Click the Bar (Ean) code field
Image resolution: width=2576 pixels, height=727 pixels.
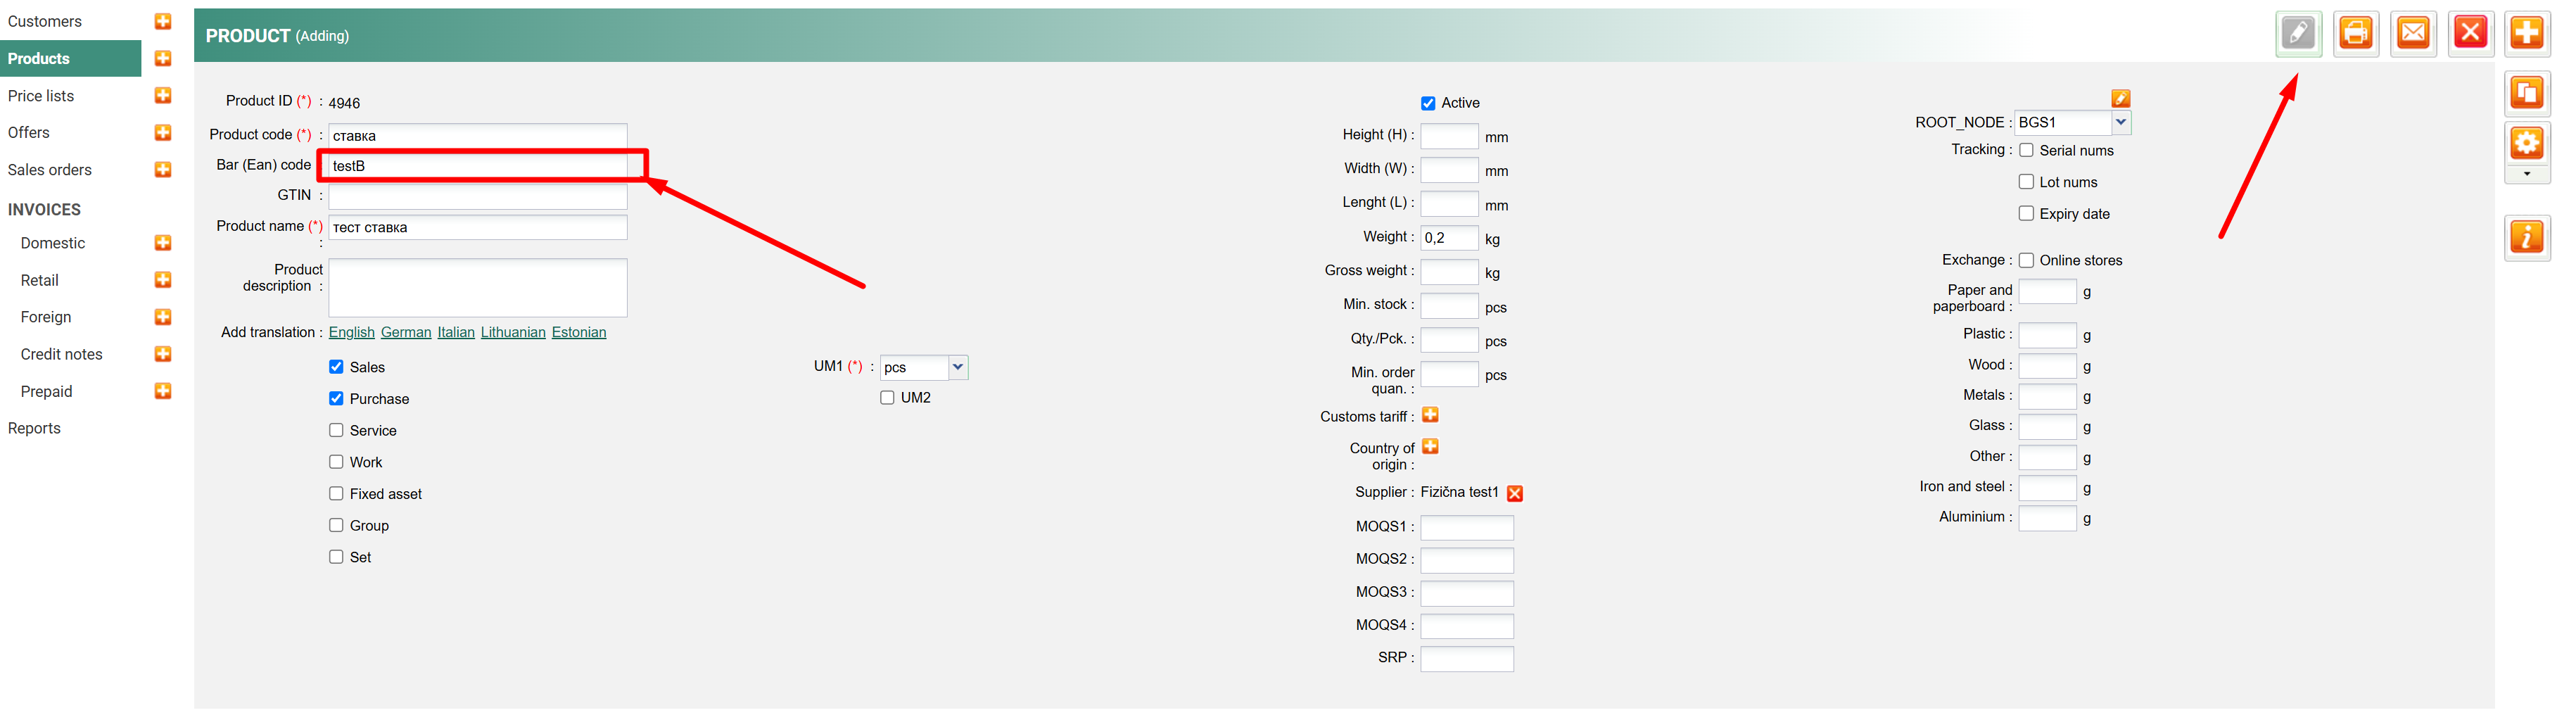[x=478, y=165]
